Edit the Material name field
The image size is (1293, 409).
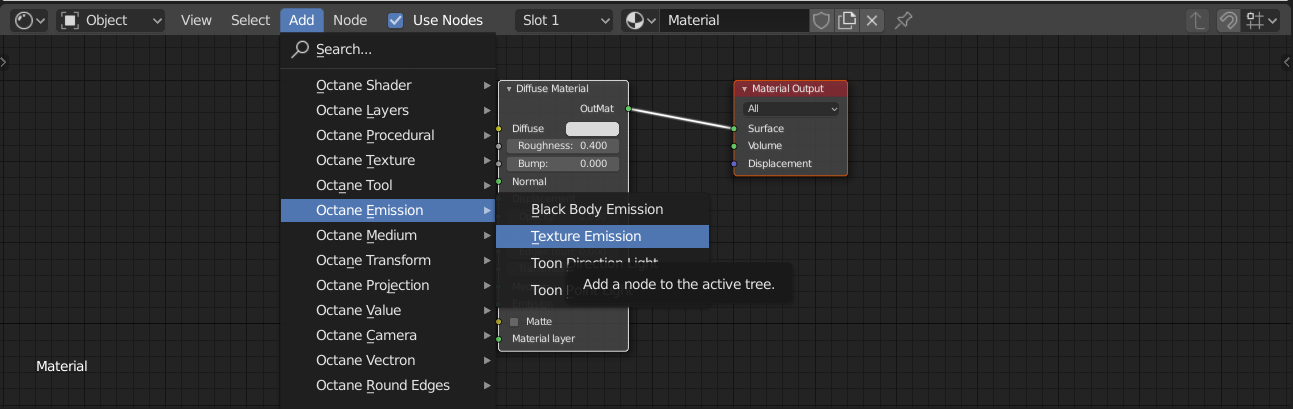734,20
